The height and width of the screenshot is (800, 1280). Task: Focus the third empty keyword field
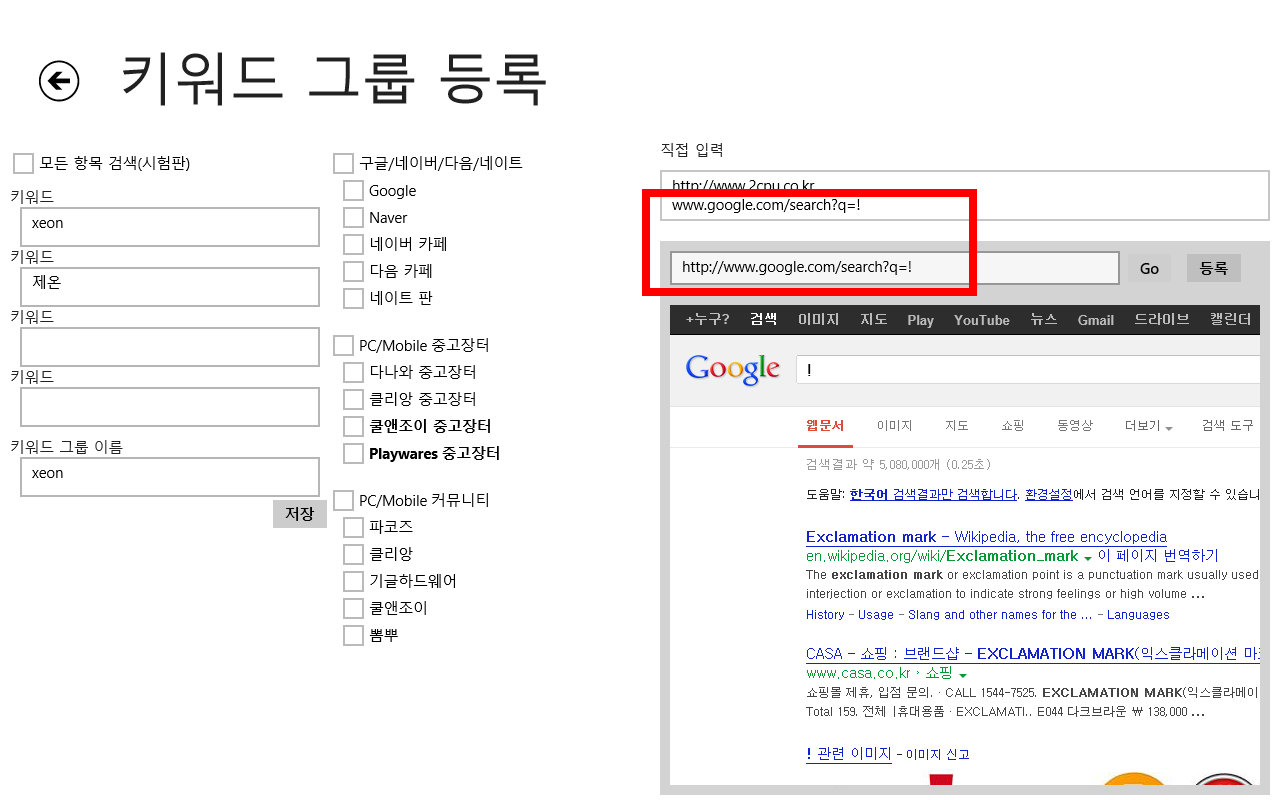click(170, 347)
